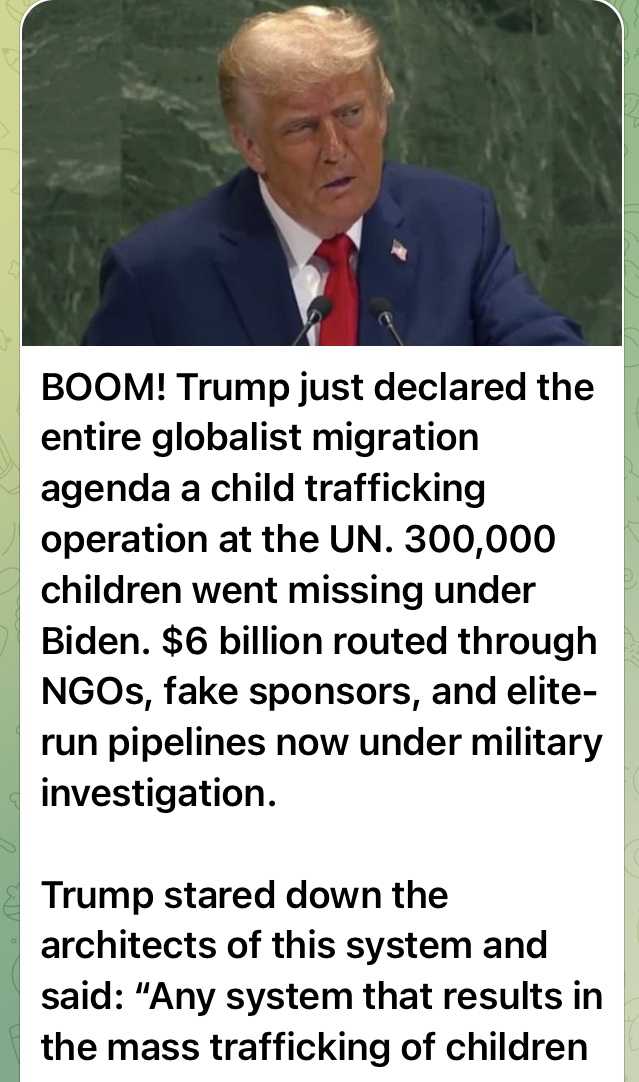Tap the right microphone in the photo
The height and width of the screenshot is (1082, 639).
click(x=384, y=319)
